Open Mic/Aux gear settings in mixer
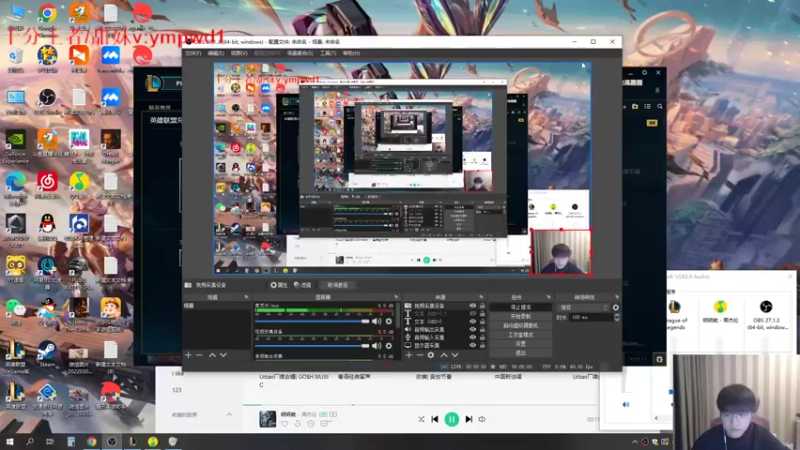The width and height of the screenshot is (800, 450). (389, 321)
